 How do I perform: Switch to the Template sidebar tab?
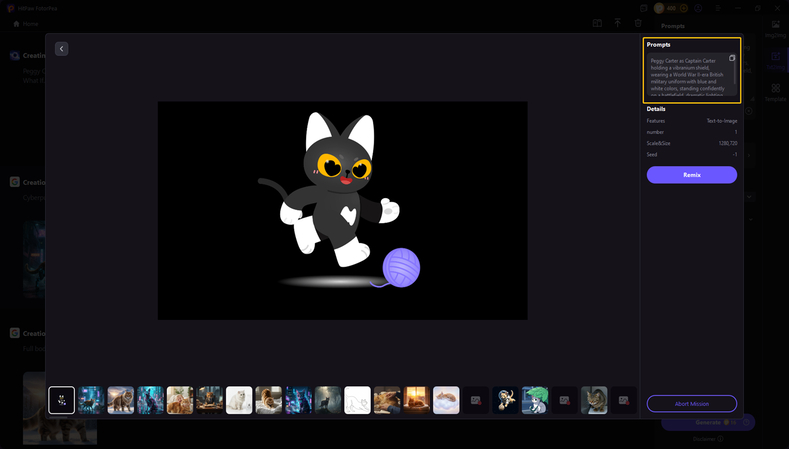click(775, 93)
